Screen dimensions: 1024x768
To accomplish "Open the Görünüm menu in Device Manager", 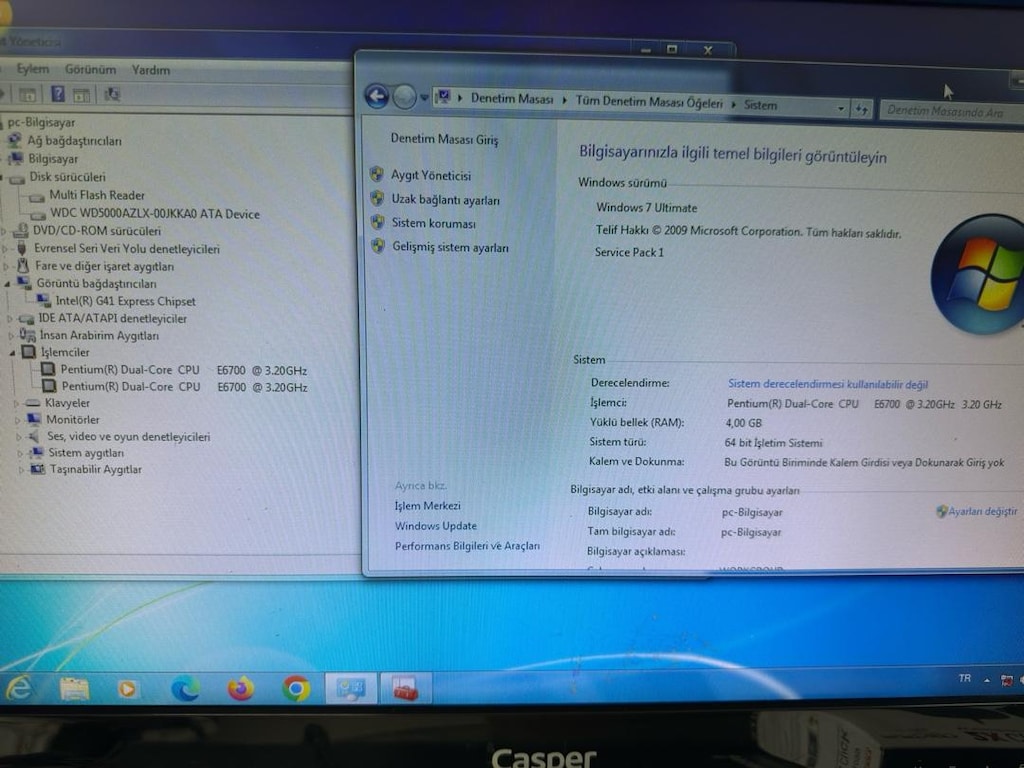I will pos(90,69).
